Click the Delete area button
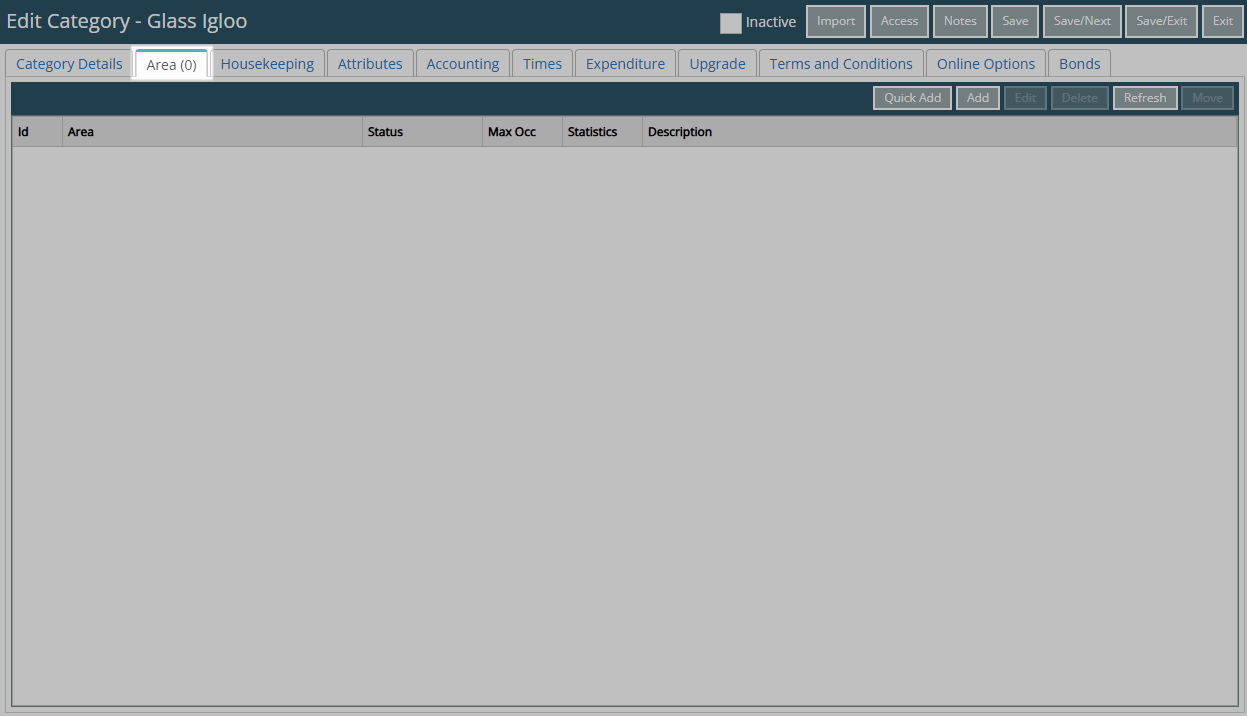The height and width of the screenshot is (716, 1247). point(1080,98)
